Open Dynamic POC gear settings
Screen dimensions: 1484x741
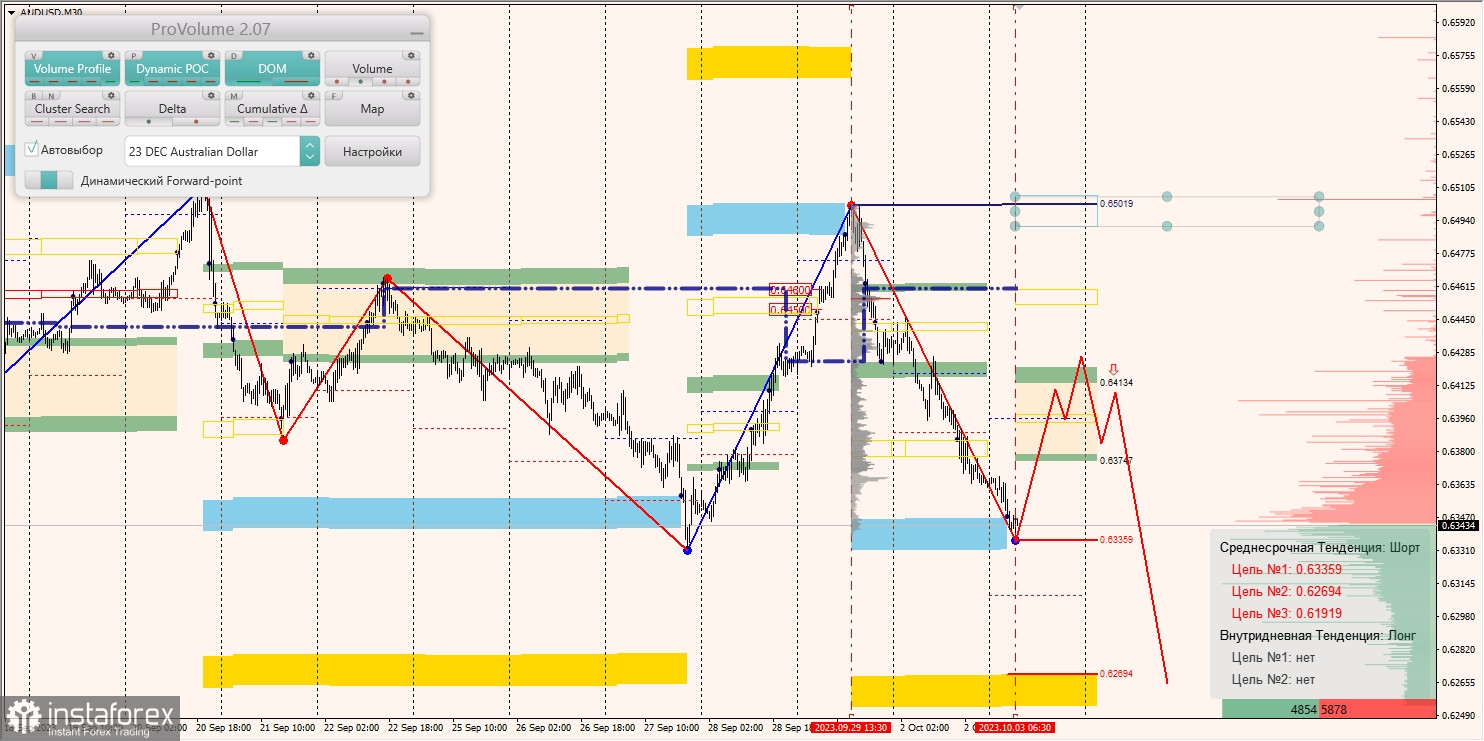pos(211,56)
